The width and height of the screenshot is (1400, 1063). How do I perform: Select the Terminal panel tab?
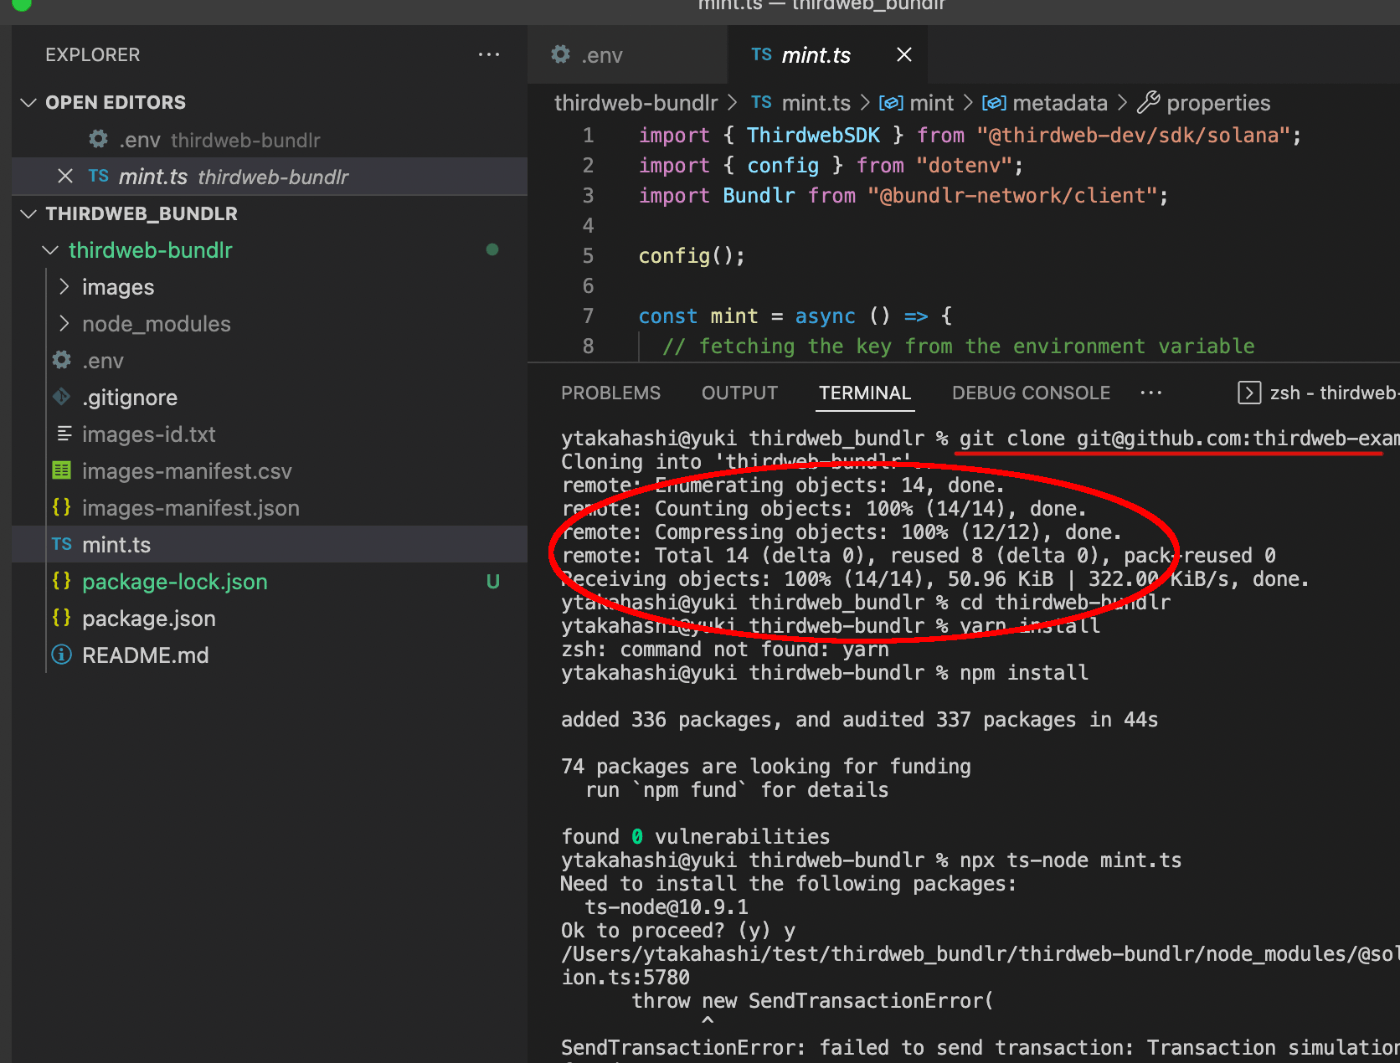click(865, 393)
